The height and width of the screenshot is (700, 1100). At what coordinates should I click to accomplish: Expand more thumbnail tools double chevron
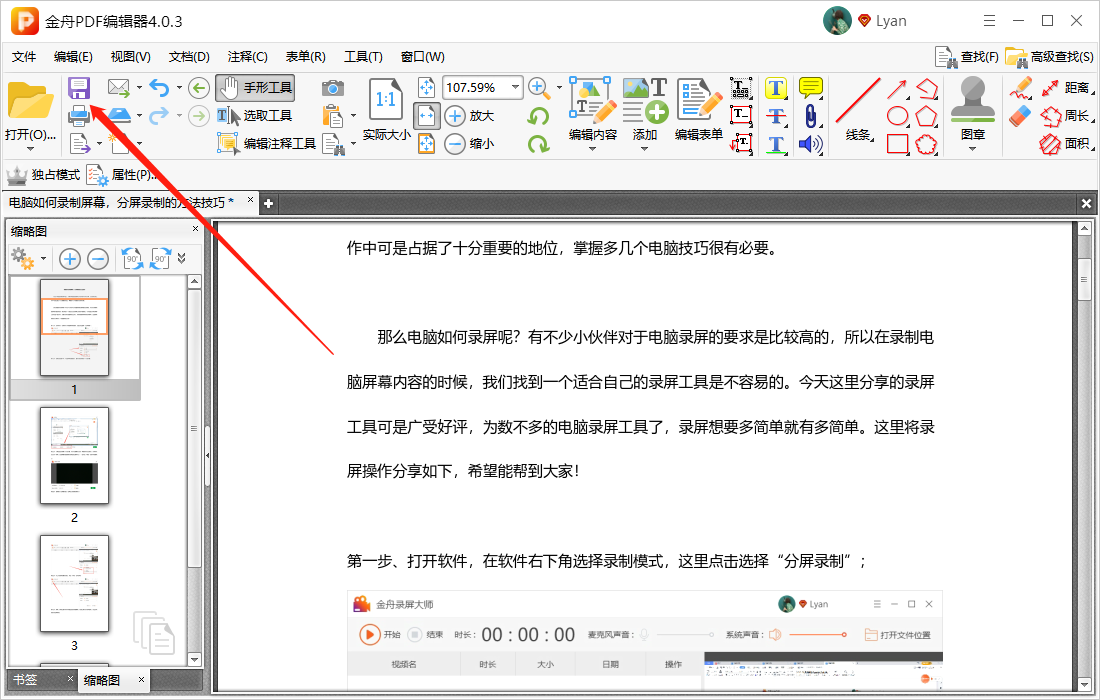click(x=182, y=259)
